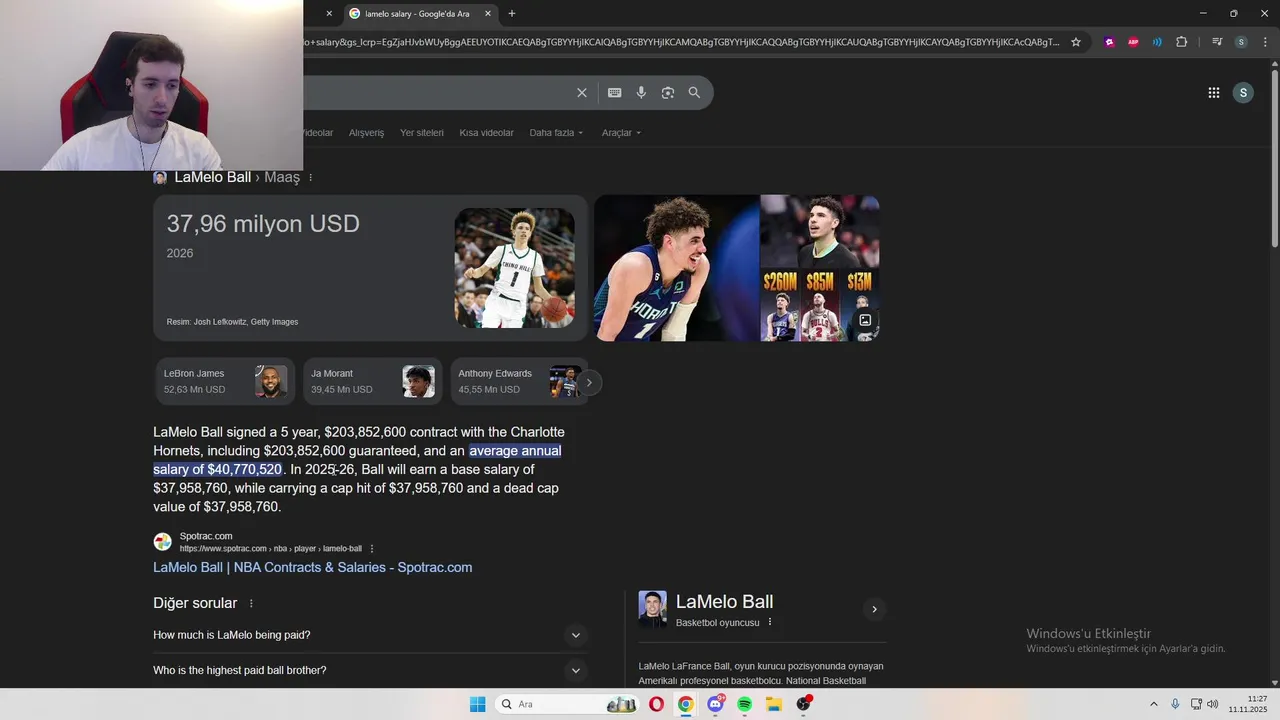
Task: Open File Explorer from the taskbar
Action: pos(773,704)
